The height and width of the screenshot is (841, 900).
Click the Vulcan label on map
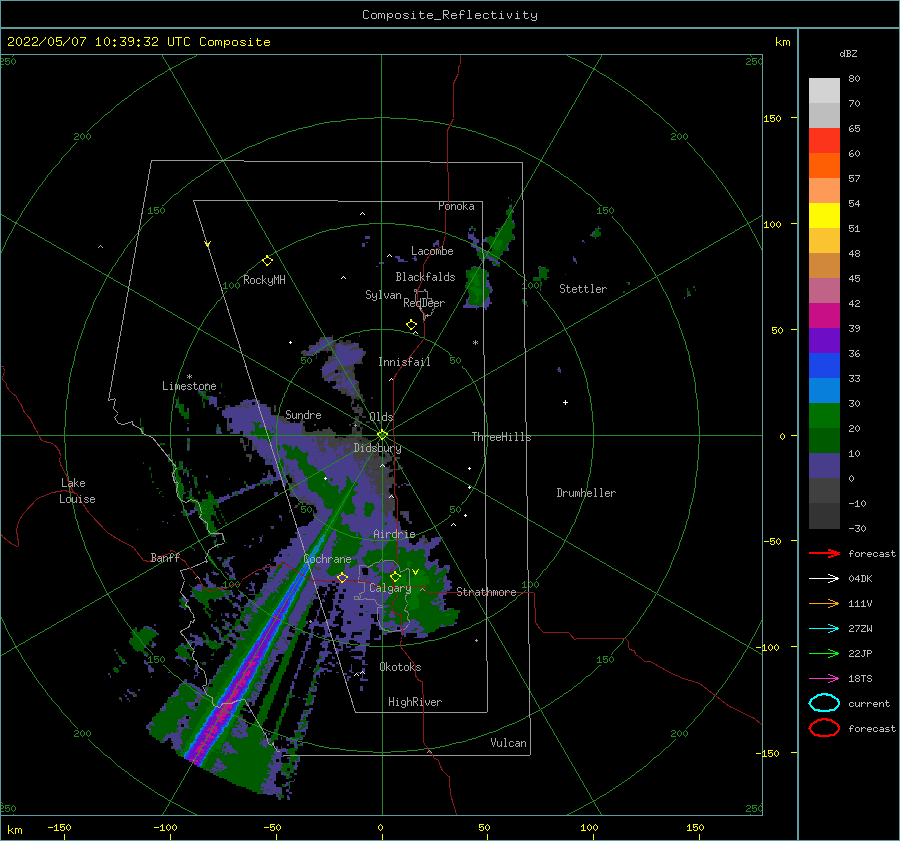click(x=509, y=743)
